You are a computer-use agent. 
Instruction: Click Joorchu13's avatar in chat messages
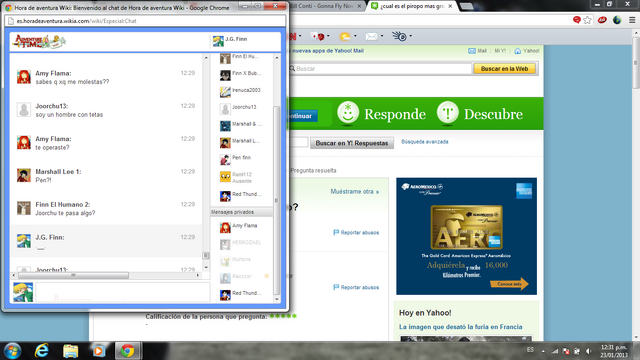tap(24, 109)
